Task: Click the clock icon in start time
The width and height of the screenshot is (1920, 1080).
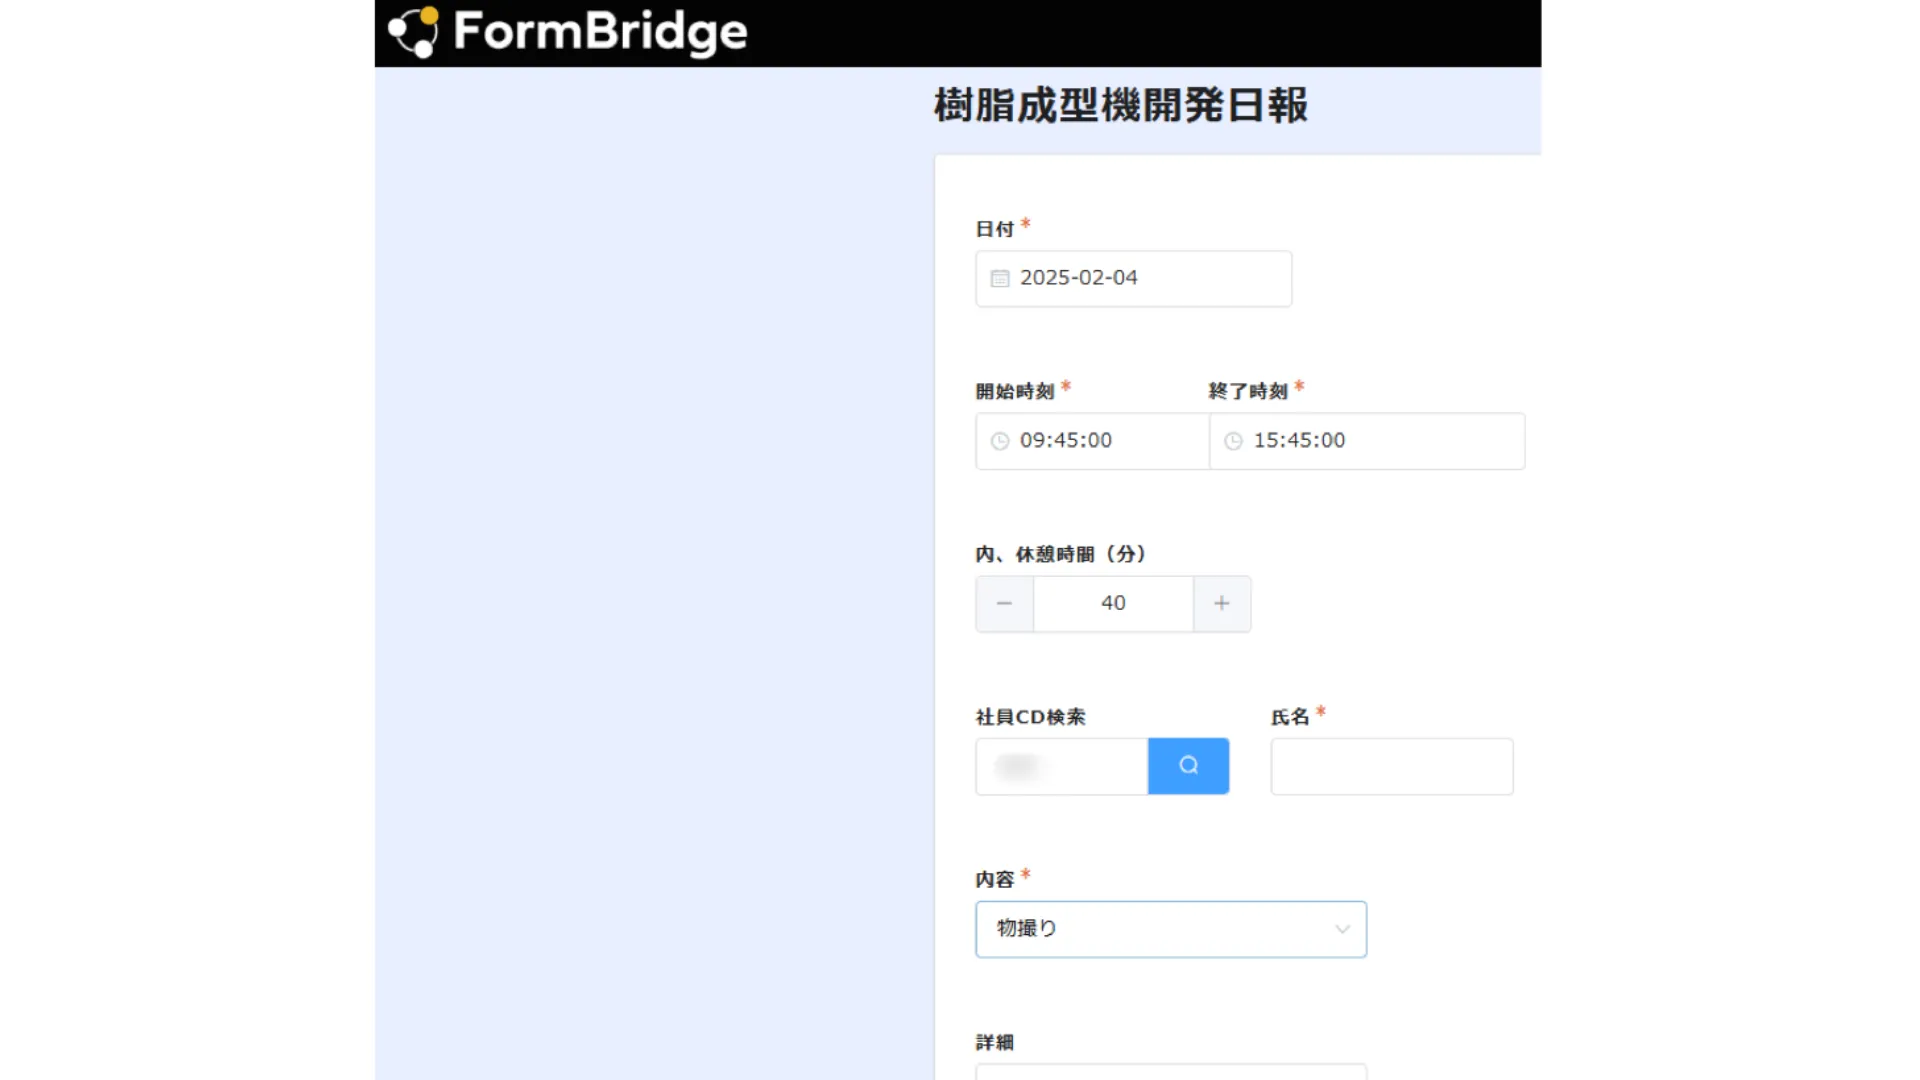Action: click(1000, 441)
